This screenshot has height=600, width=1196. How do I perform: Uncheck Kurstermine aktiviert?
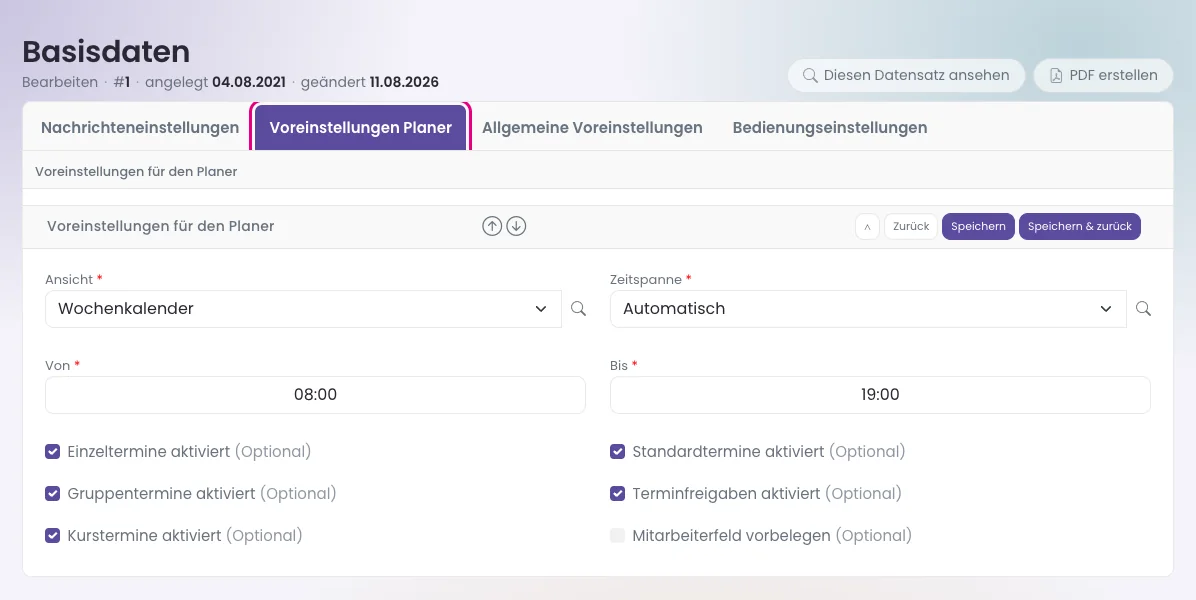53,535
